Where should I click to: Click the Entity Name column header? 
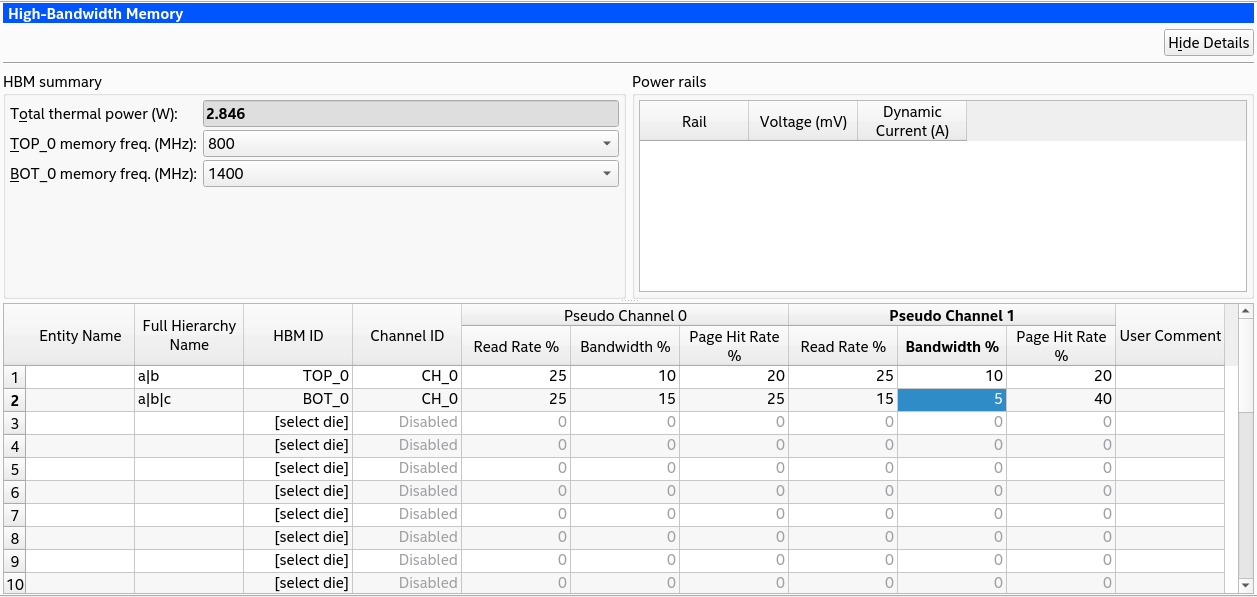(80, 336)
